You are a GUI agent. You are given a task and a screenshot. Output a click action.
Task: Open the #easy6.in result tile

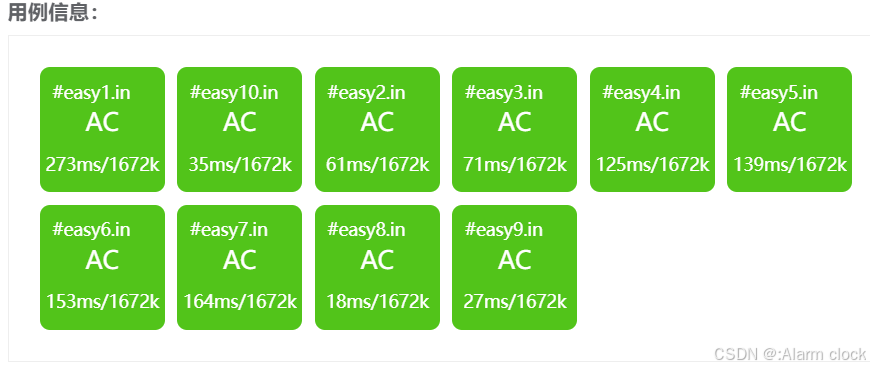[x=103, y=267]
